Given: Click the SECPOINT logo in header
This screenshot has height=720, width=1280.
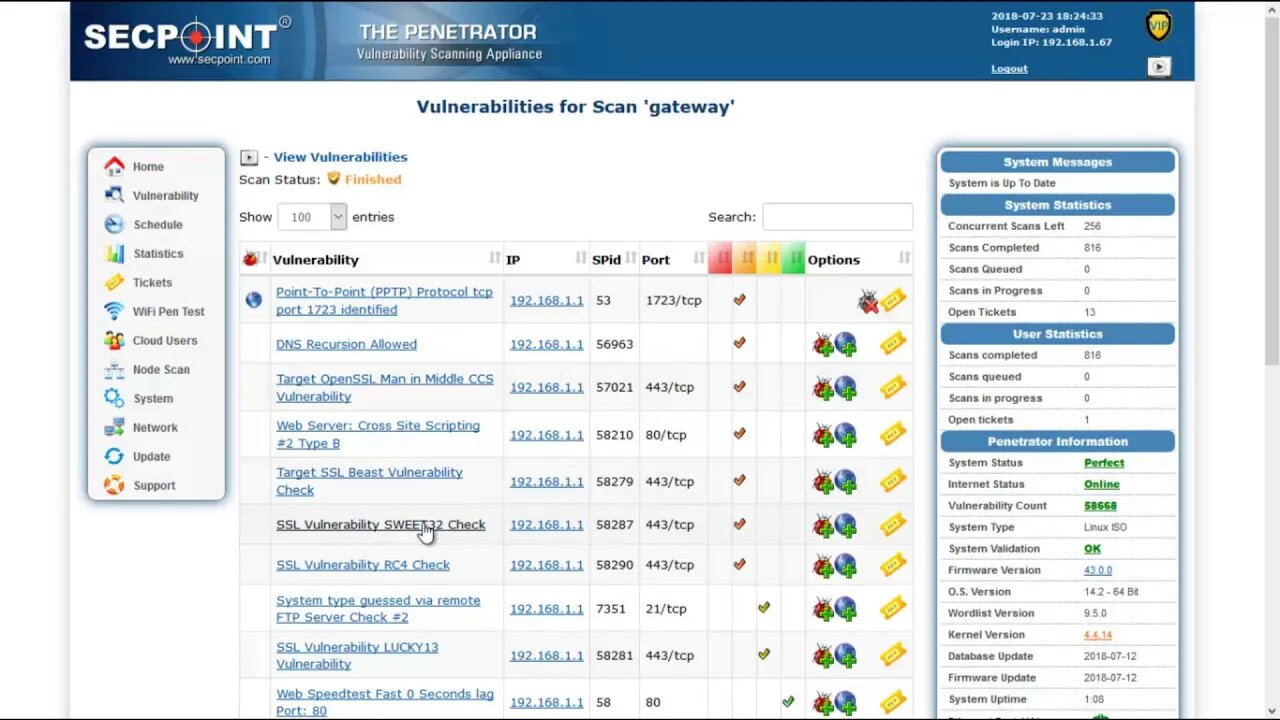Looking at the screenshot, I should [186, 40].
